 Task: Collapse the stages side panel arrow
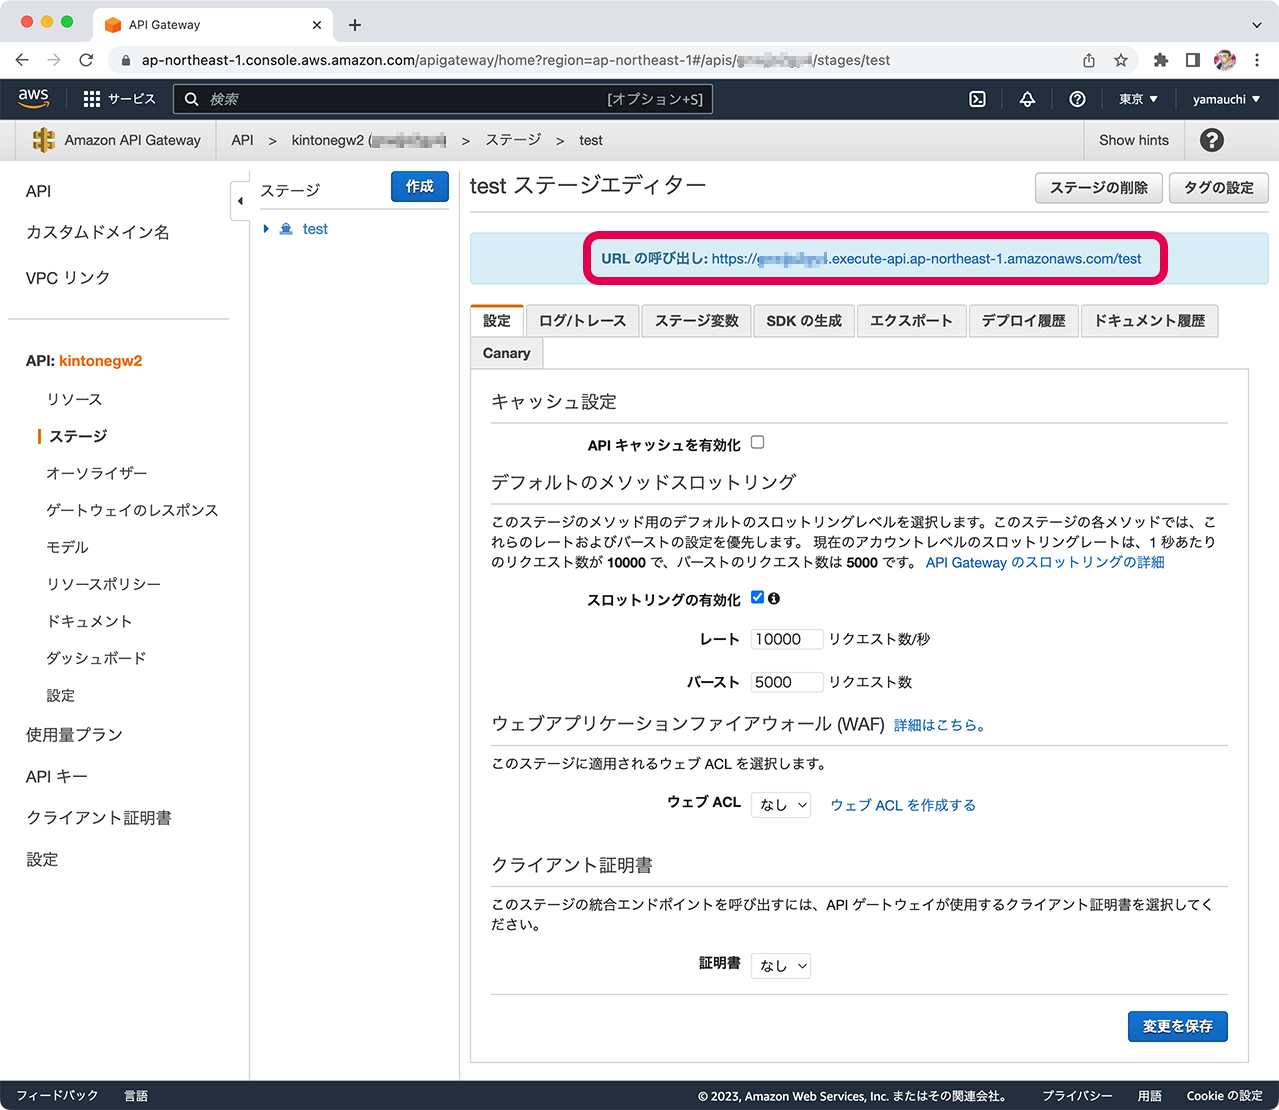(x=240, y=201)
